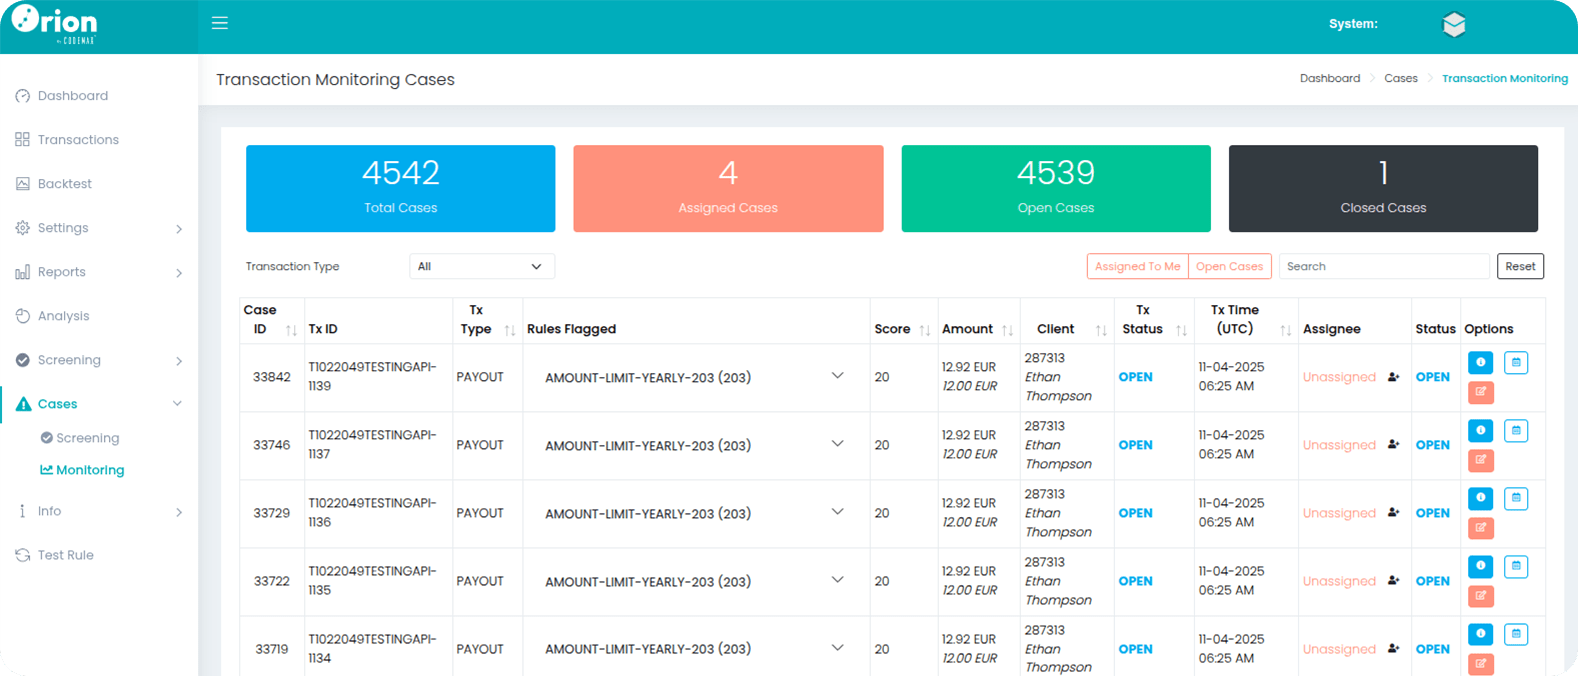Sort table by Score column arrows

[x=925, y=330]
